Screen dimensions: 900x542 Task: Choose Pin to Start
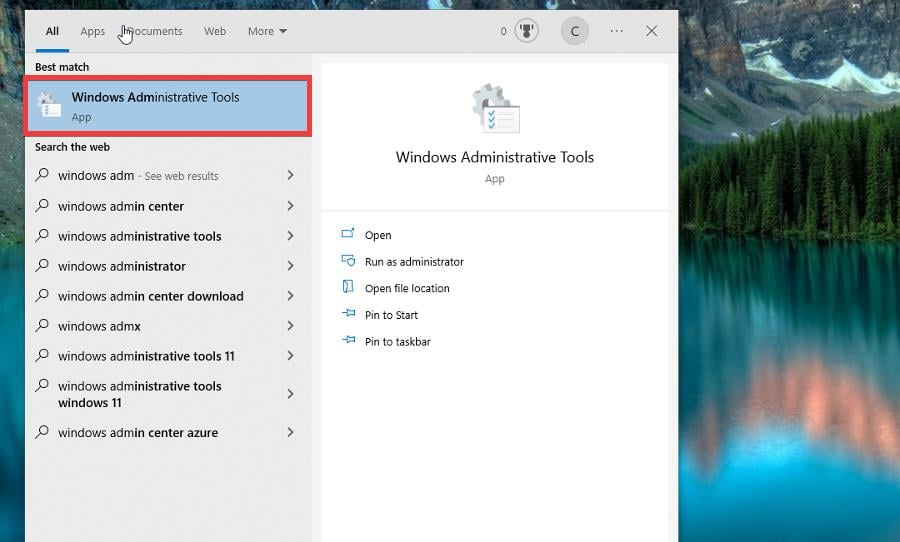click(x=391, y=315)
